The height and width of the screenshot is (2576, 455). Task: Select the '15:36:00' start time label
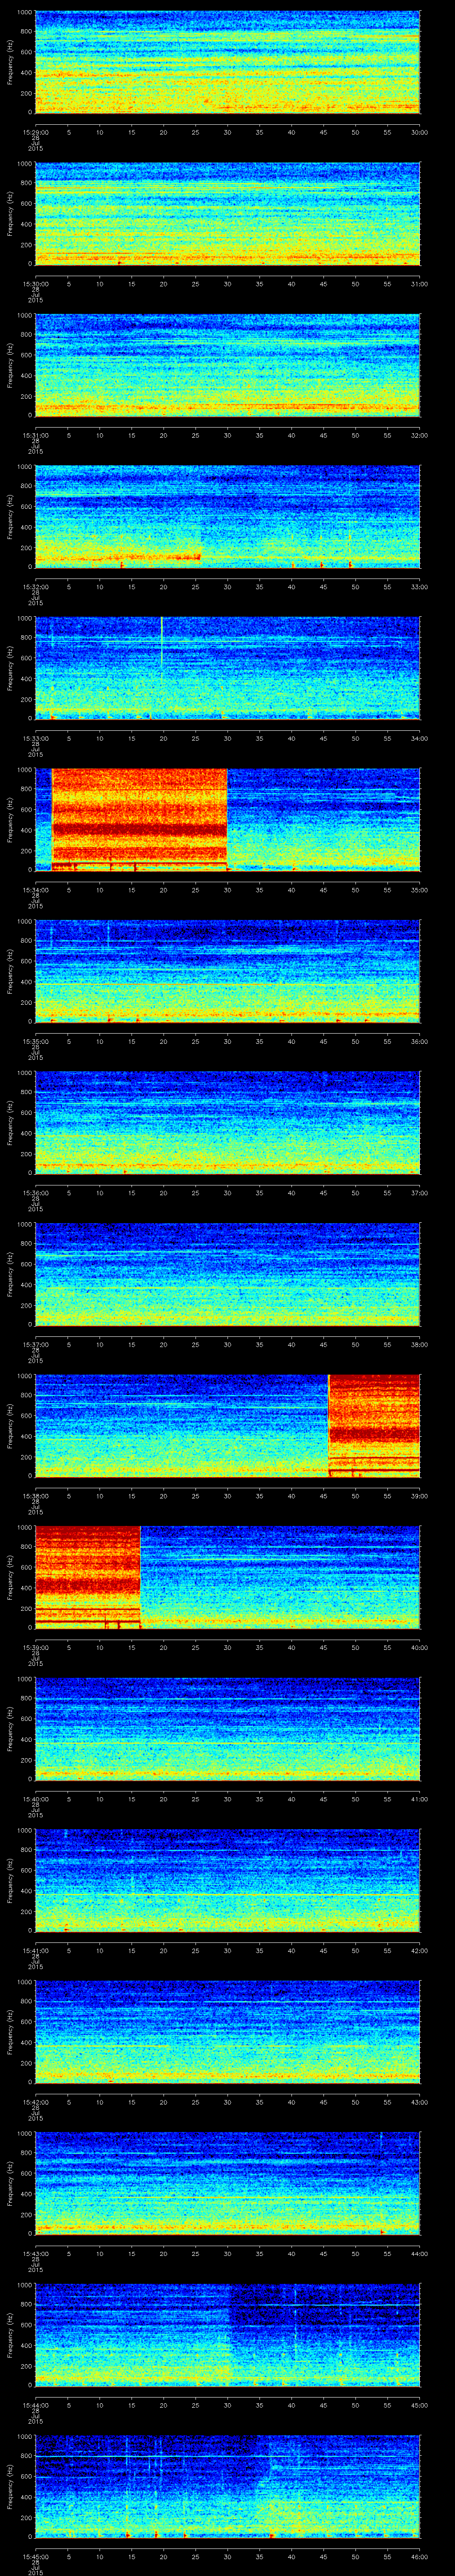tap(36, 1193)
